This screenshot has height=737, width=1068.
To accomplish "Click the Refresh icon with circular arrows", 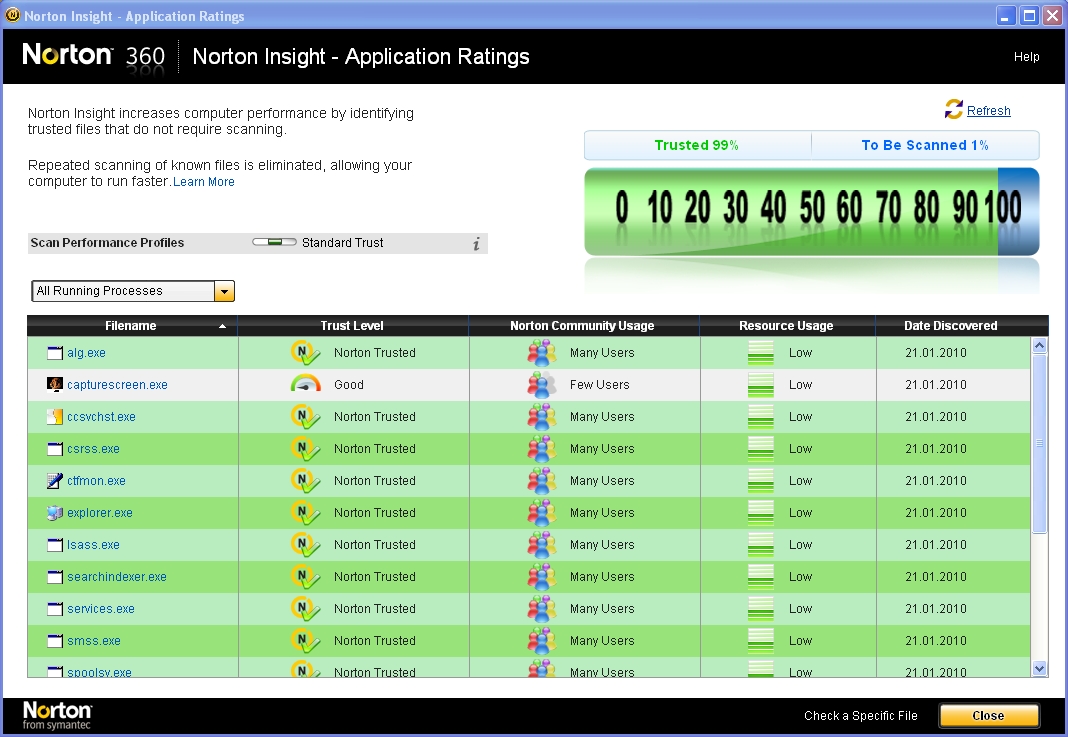I will [953, 110].
